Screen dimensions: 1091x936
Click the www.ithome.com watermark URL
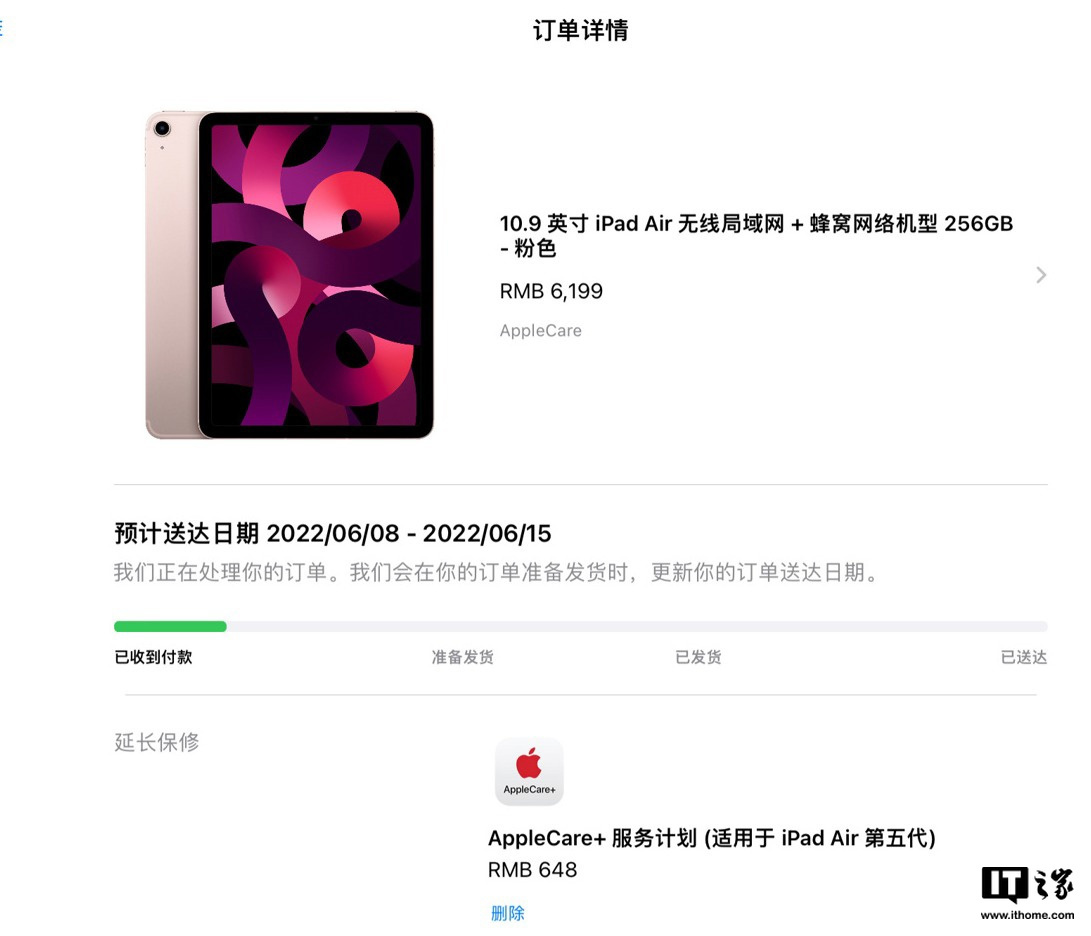pyautogui.click(x=1027, y=915)
